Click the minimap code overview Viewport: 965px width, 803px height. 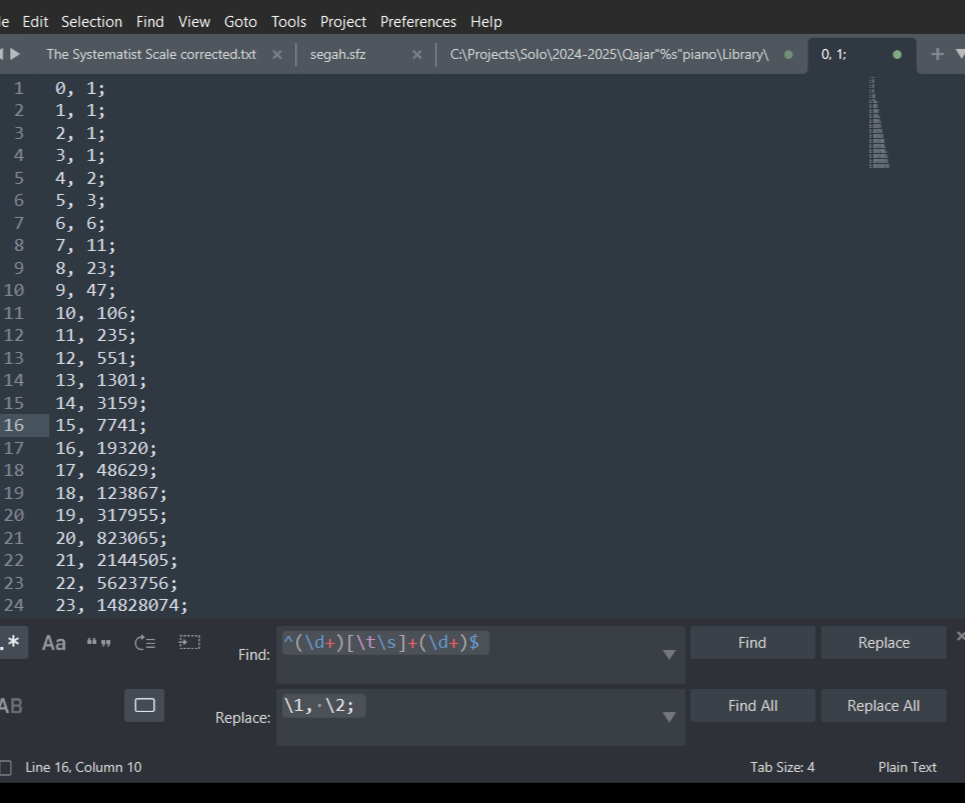[x=878, y=122]
